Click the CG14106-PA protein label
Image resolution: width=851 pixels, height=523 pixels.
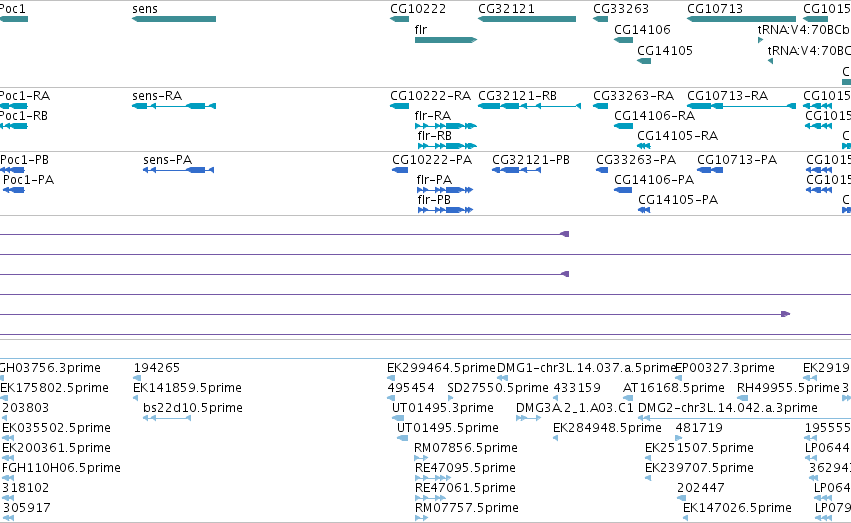pyautogui.click(x=654, y=180)
